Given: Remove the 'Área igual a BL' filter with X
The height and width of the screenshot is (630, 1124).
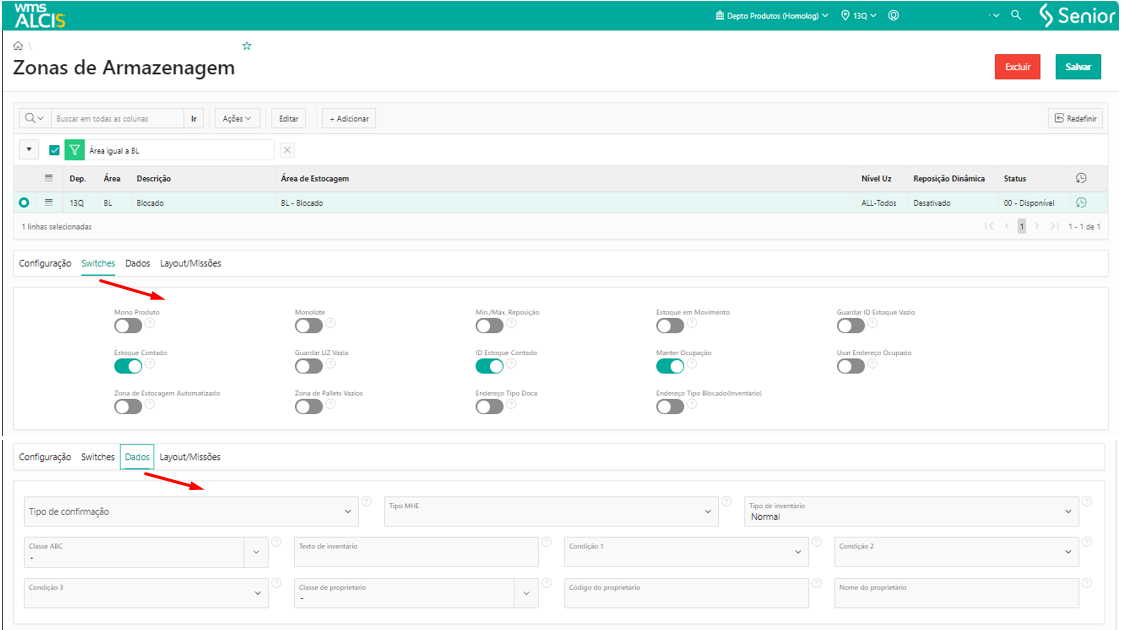Looking at the screenshot, I should pos(287,150).
